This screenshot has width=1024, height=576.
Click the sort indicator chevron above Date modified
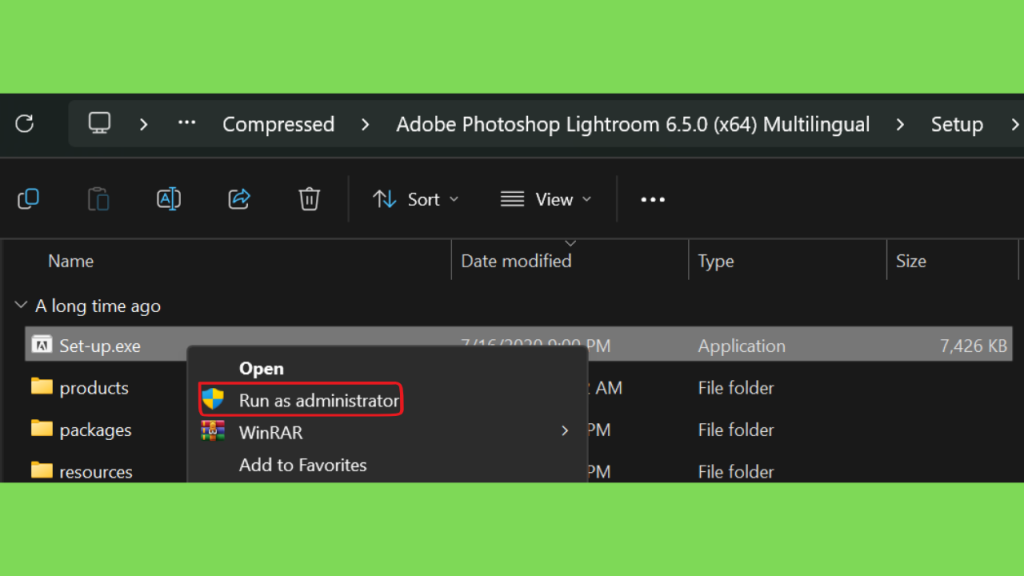(x=570, y=244)
